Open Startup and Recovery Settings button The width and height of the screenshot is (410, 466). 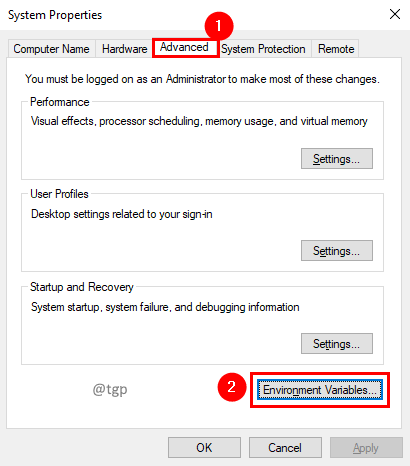[337, 343]
